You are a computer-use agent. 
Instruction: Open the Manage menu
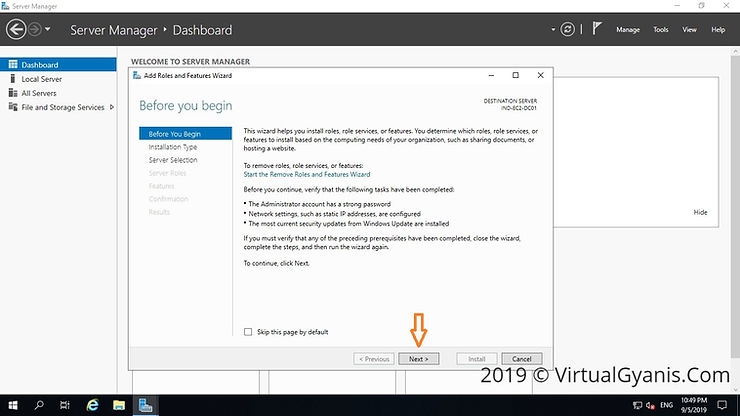(627, 30)
